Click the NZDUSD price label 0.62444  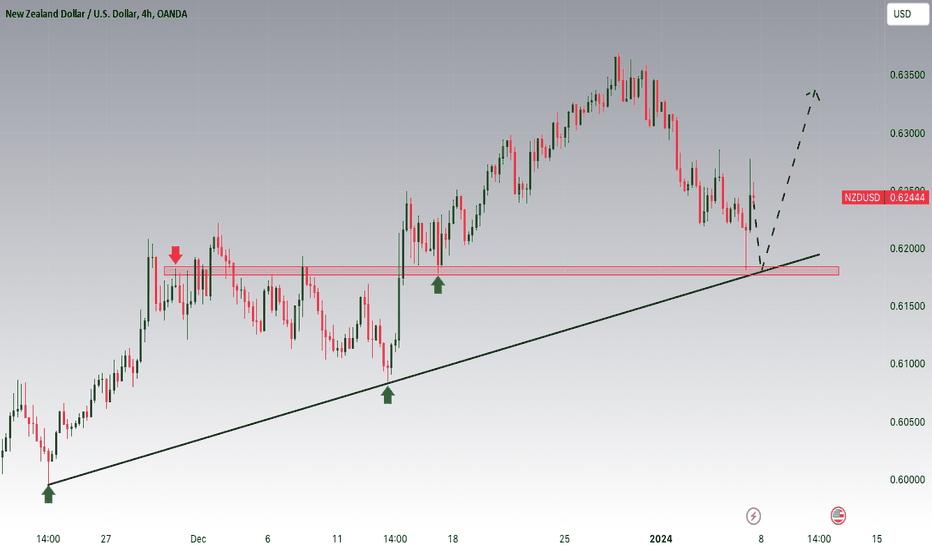(x=884, y=197)
